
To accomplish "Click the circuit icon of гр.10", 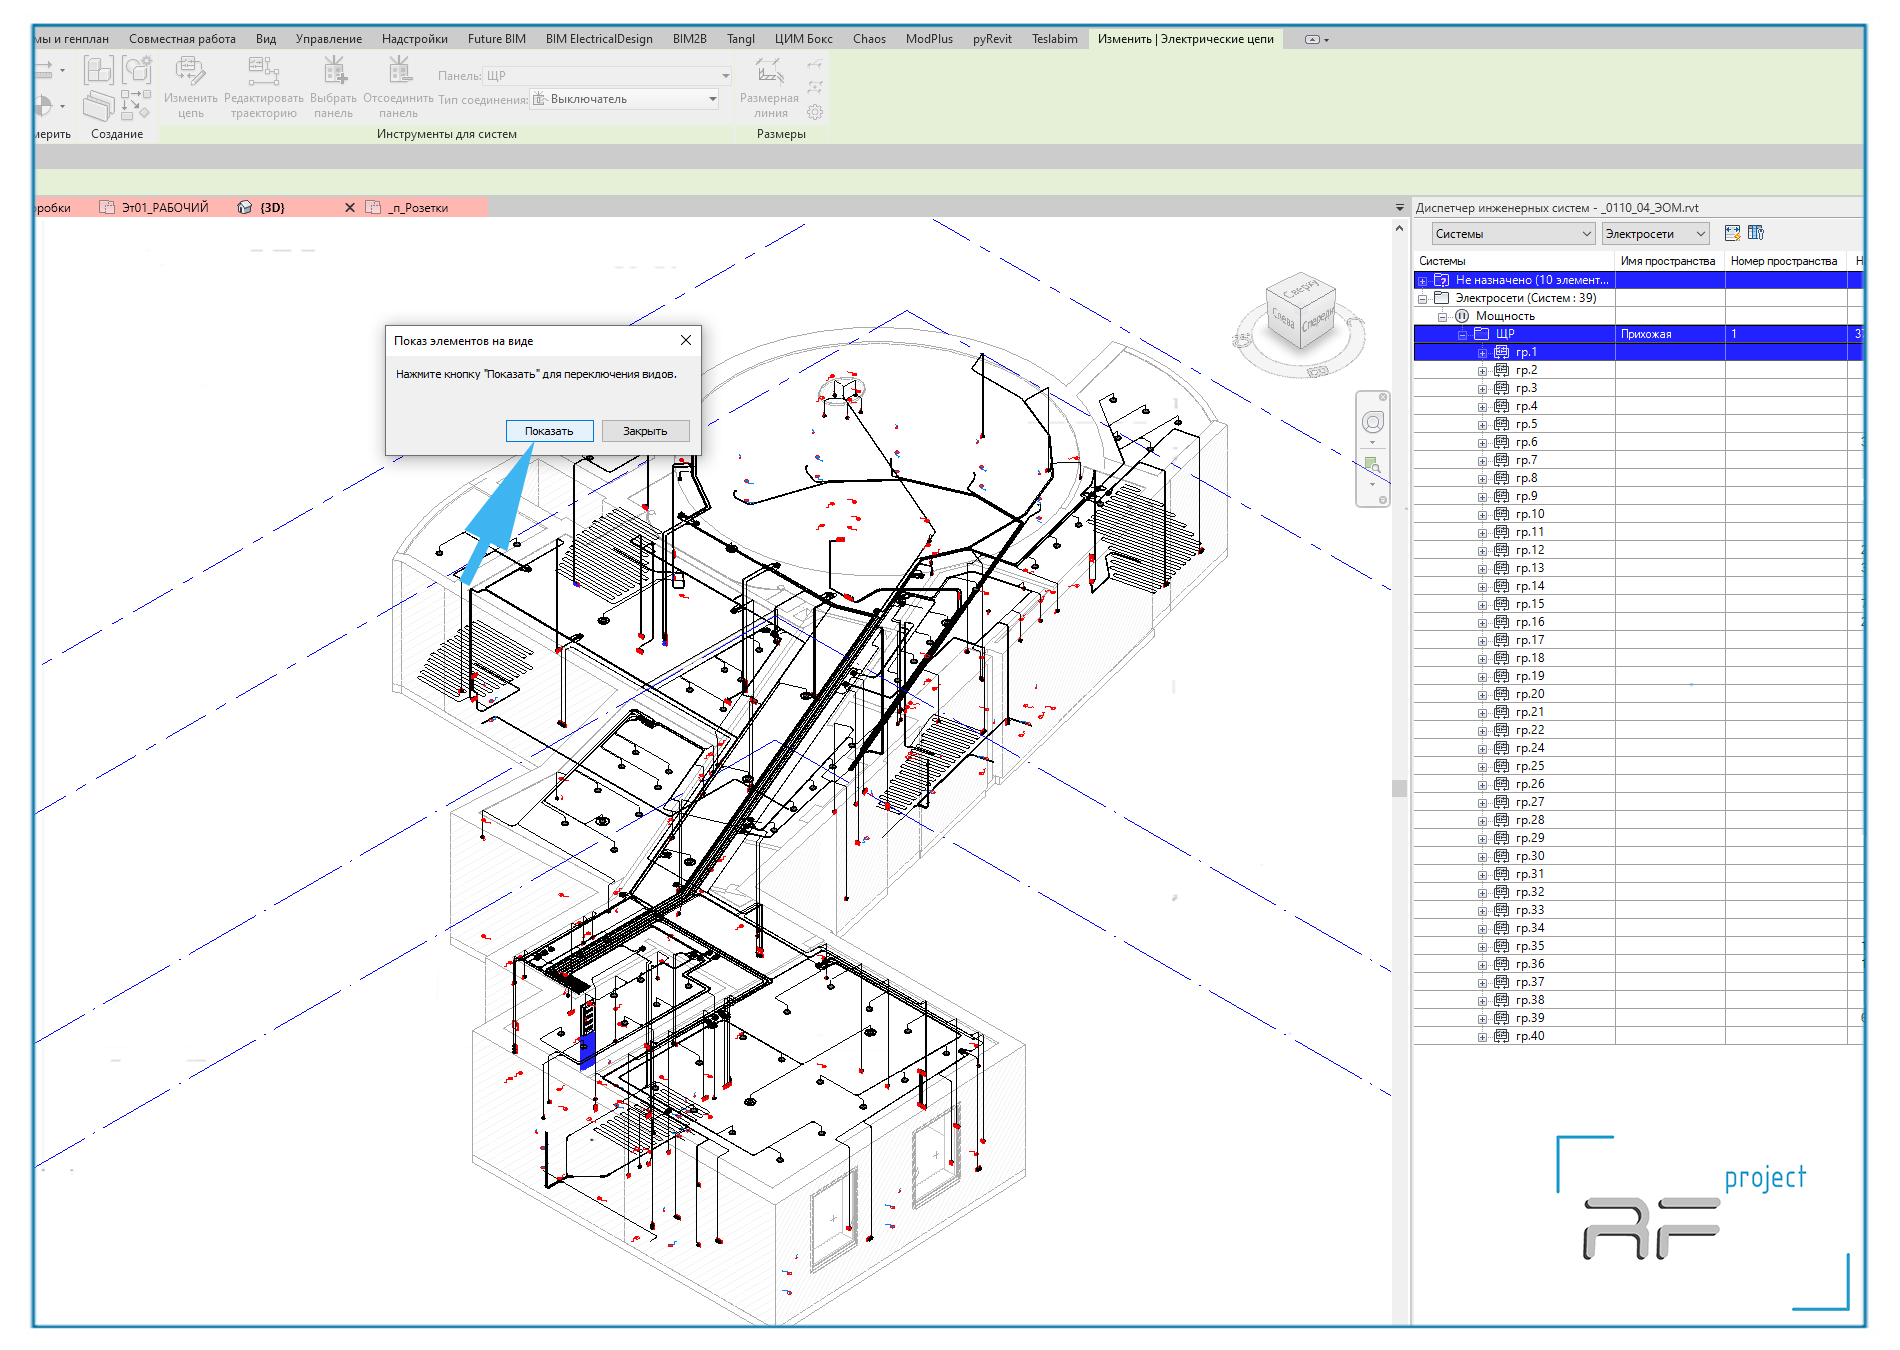I will (1501, 514).
